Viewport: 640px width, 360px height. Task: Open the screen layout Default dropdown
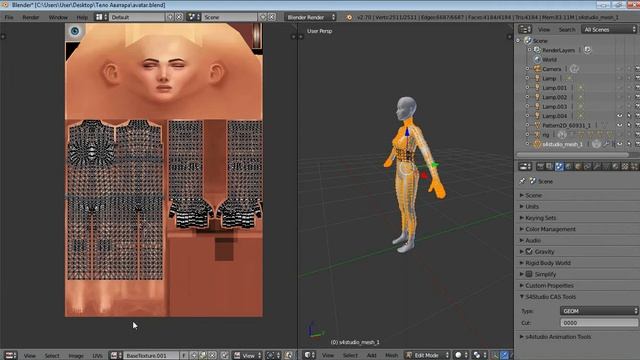coord(137,17)
